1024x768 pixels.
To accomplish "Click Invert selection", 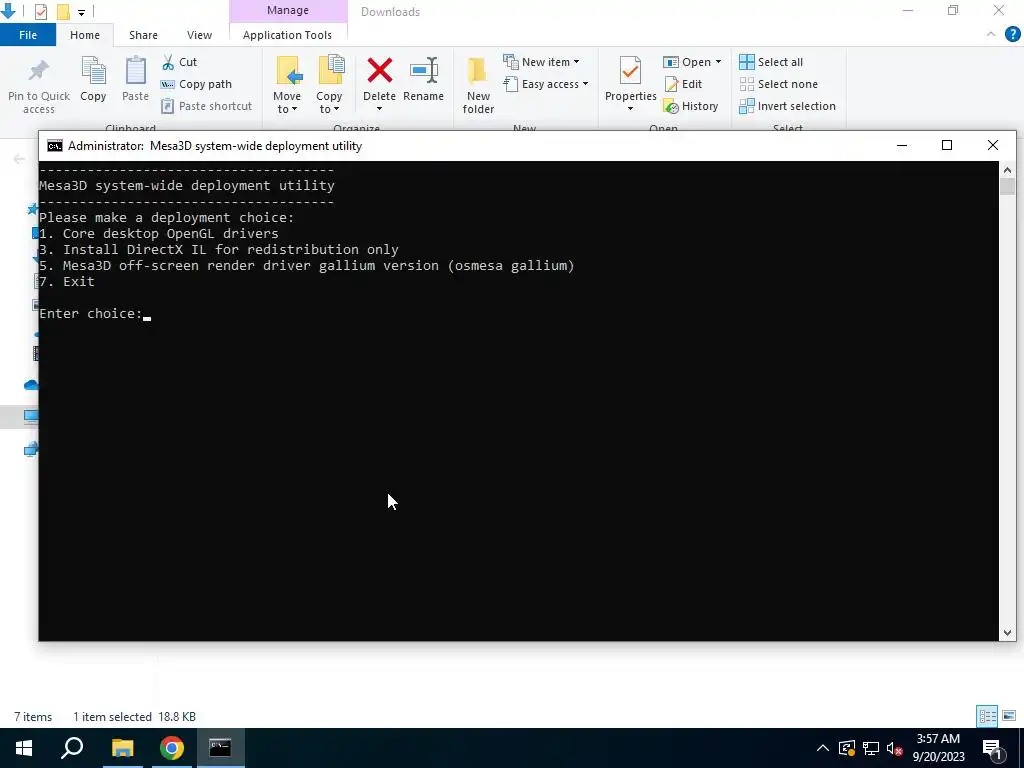I will (x=788, y=106).
